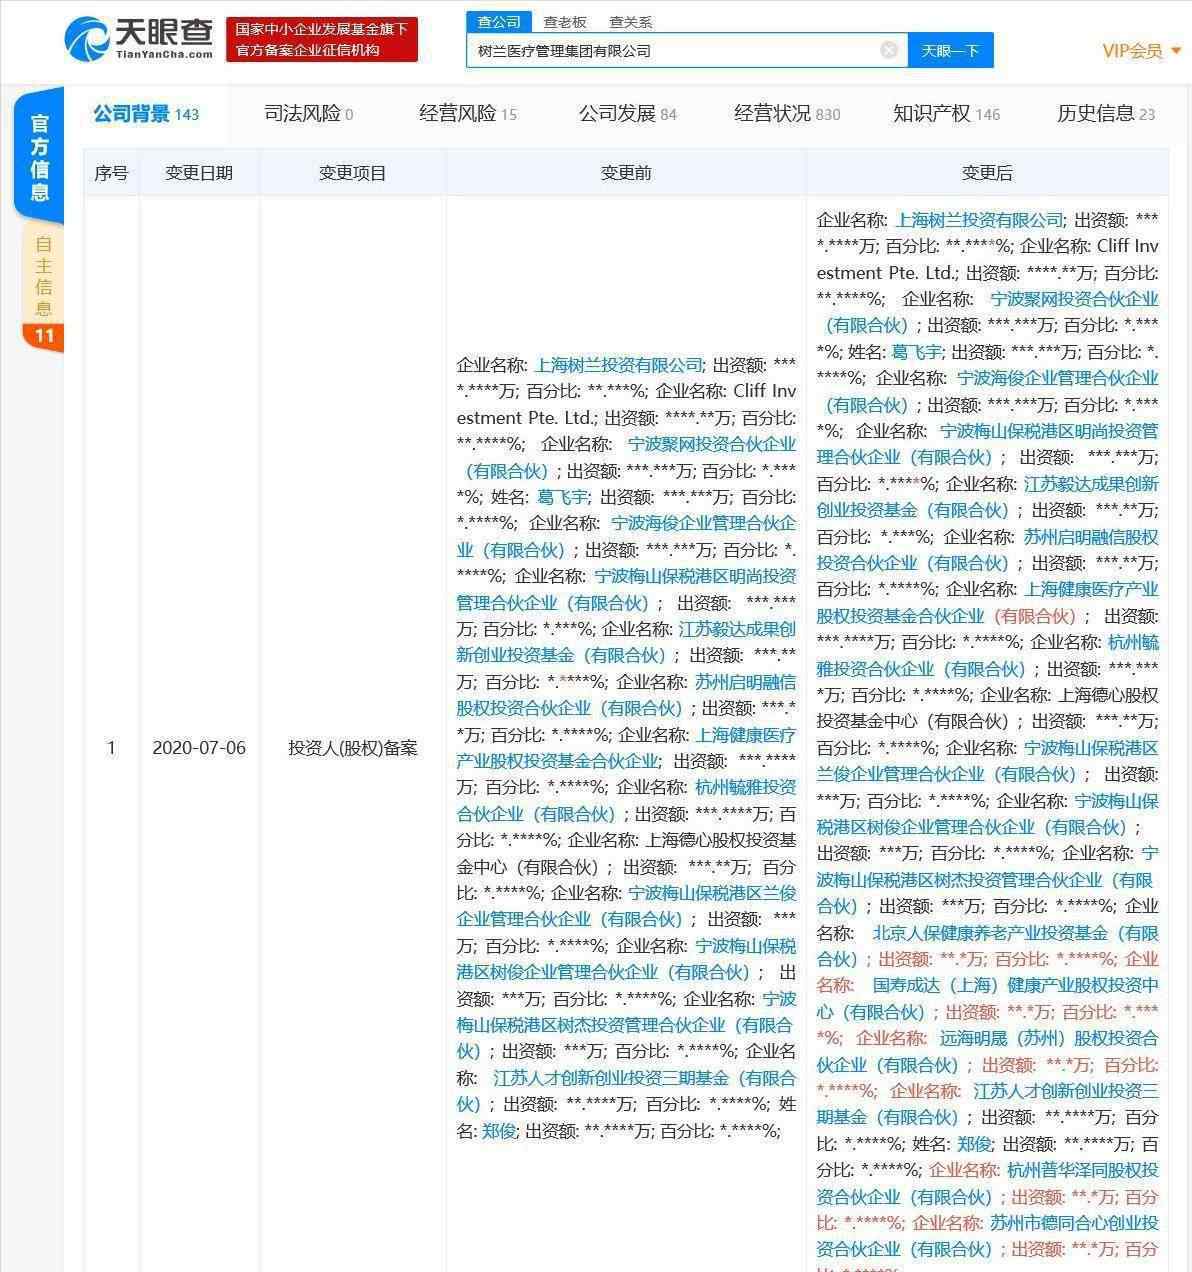The height and width of the screenshot is (1272, 1192).
Task: Open the 经营风险 15 tab
Action: click(468, 114)
